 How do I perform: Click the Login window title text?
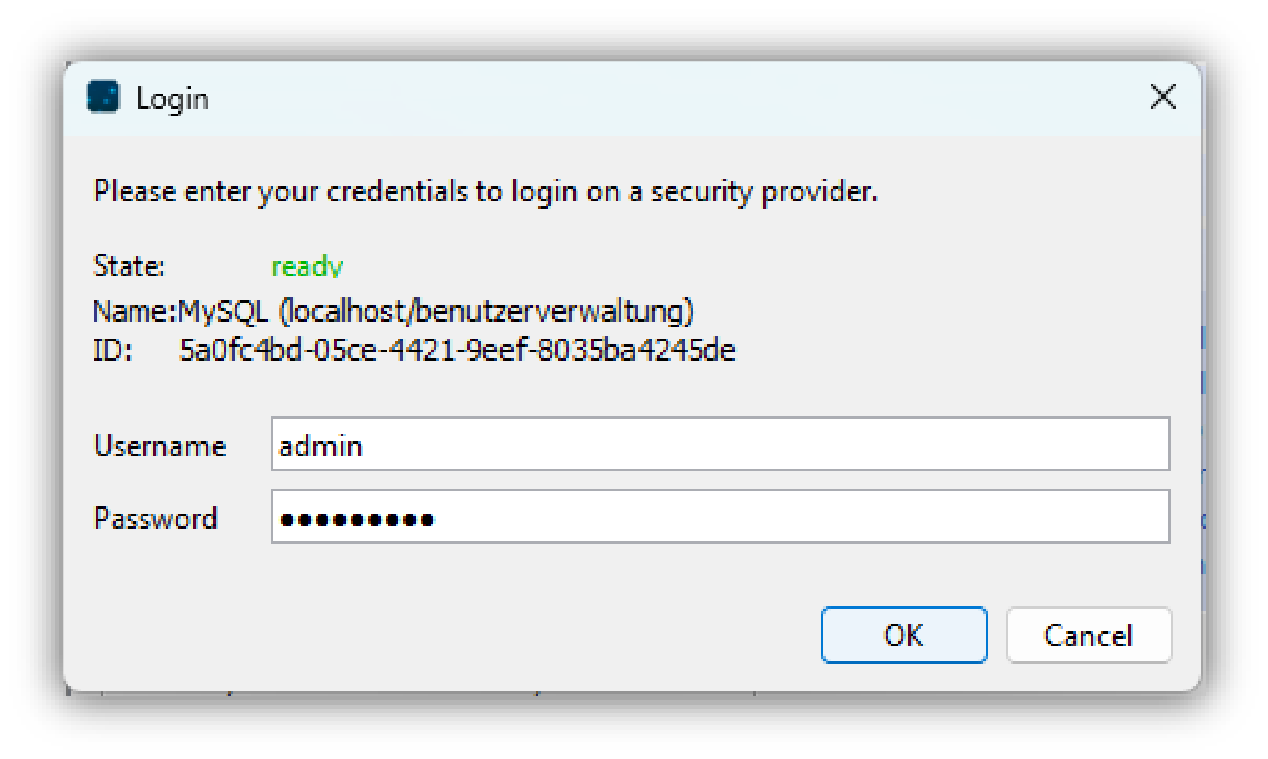[174, 97]
